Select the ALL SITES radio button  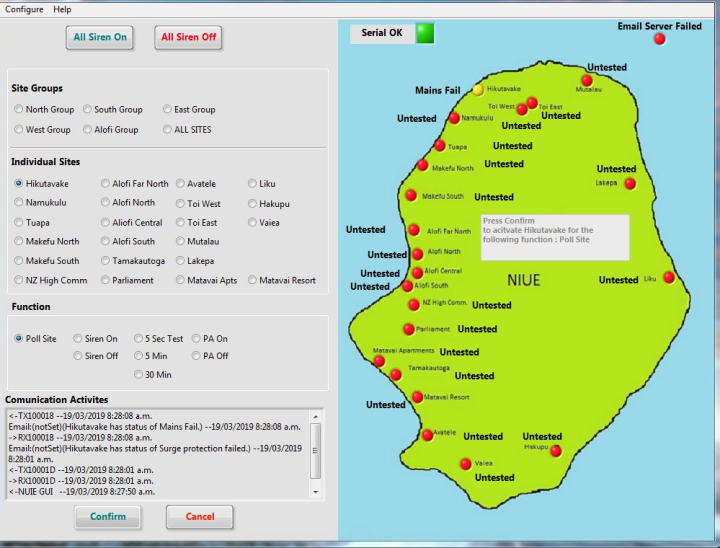click(187, 130)
